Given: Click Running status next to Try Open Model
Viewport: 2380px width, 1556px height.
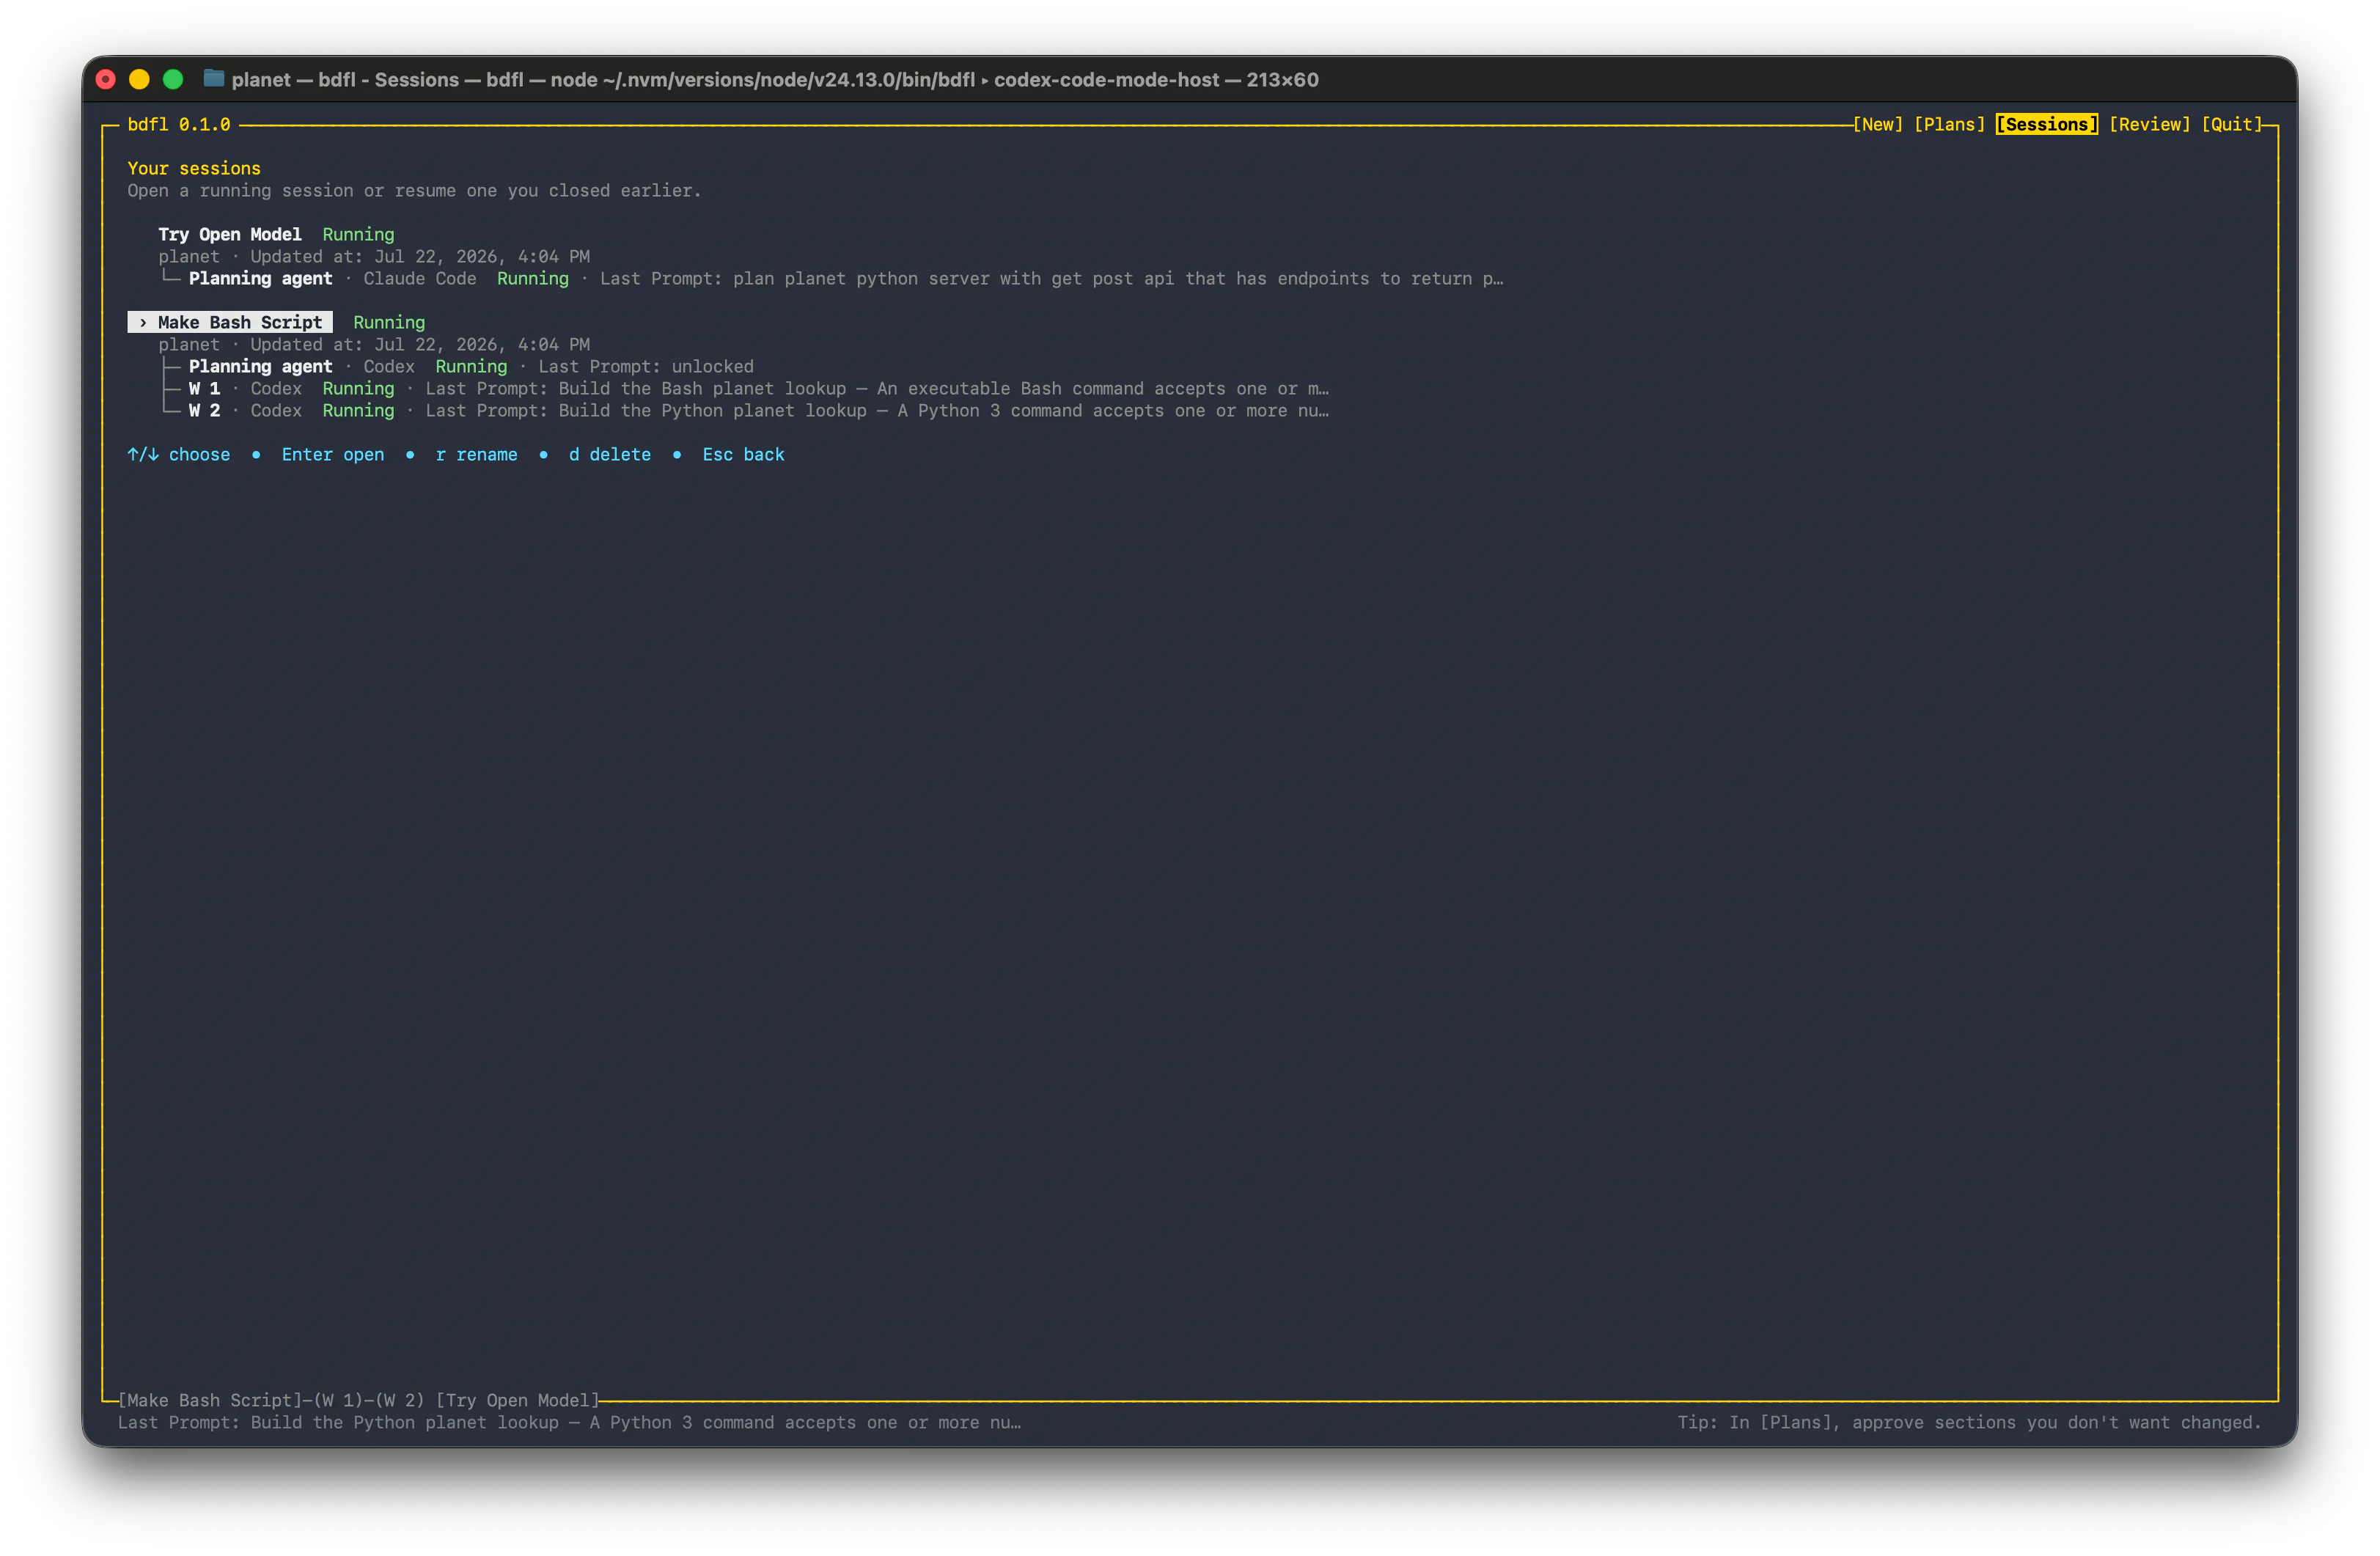Looking at the screenshot, I should [358, 234].
